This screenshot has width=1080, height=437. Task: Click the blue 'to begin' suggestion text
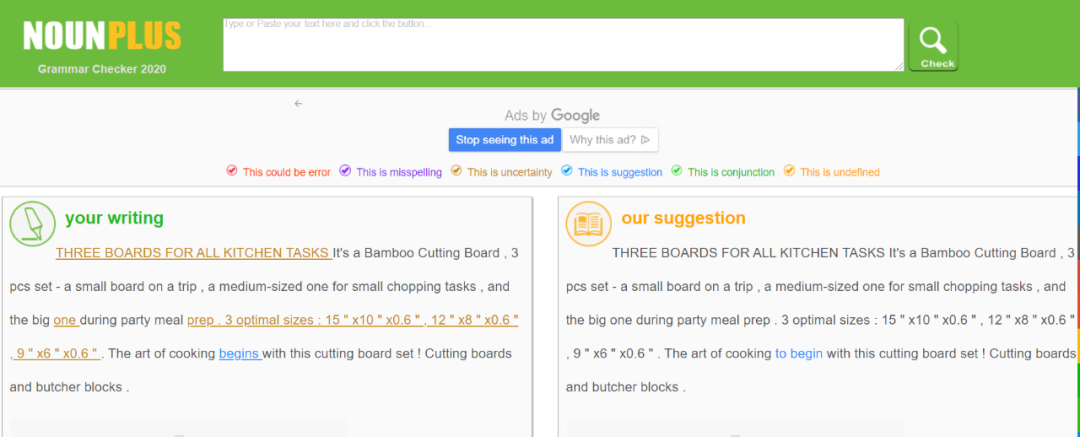pyautogui.click(x=799, y=354)
